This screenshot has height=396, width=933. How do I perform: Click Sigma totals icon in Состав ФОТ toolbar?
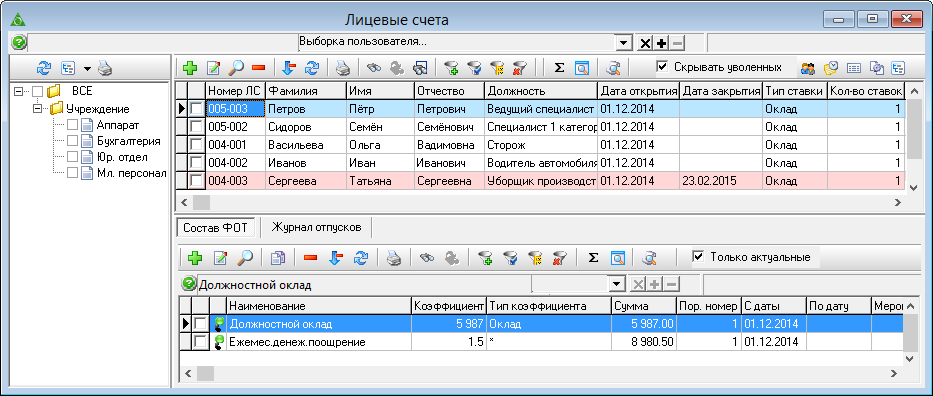(x=593, y=257)
